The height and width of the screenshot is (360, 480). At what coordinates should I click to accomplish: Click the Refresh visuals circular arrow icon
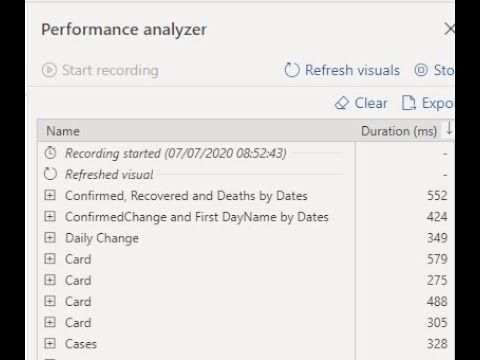tap(292, 70)
